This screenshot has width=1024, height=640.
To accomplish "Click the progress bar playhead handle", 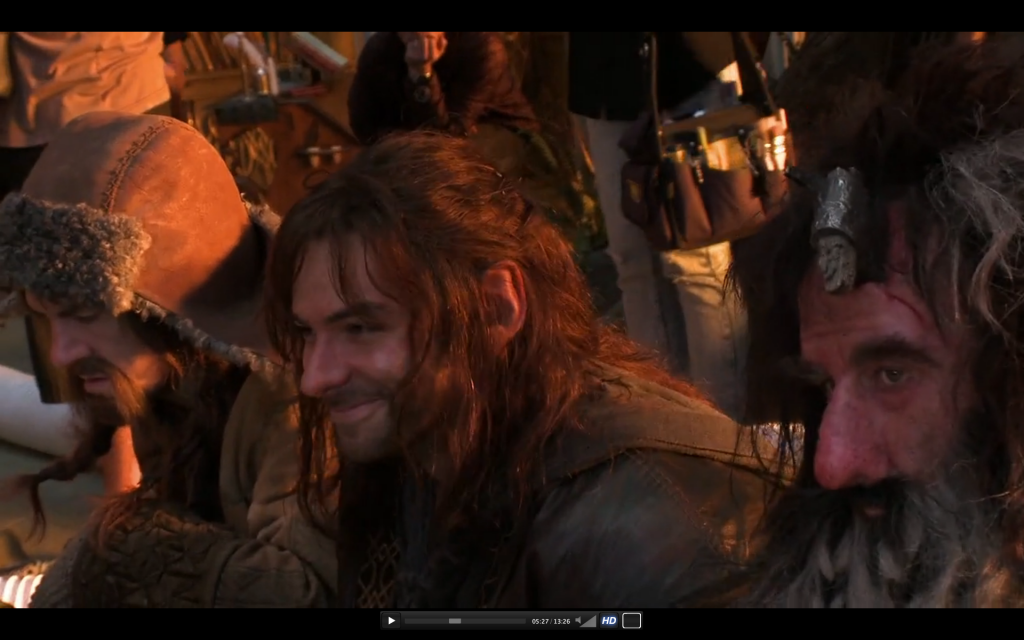I will [x=455, y=621].
